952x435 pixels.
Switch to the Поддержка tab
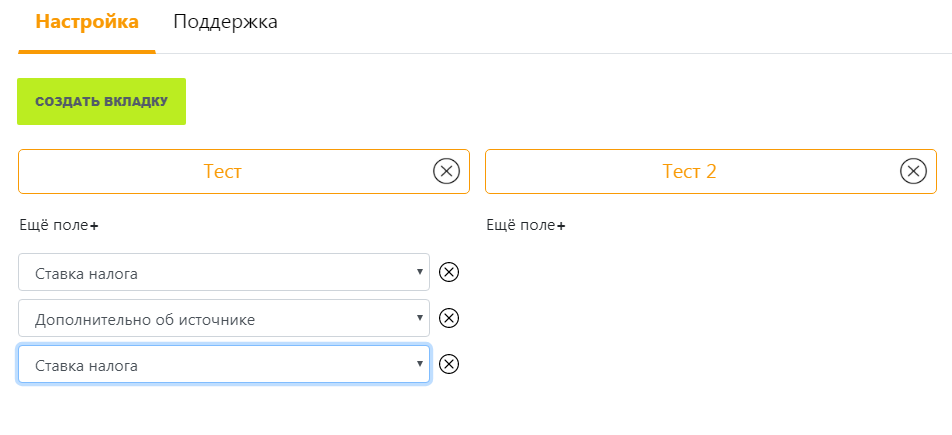[x=225, y=22]
